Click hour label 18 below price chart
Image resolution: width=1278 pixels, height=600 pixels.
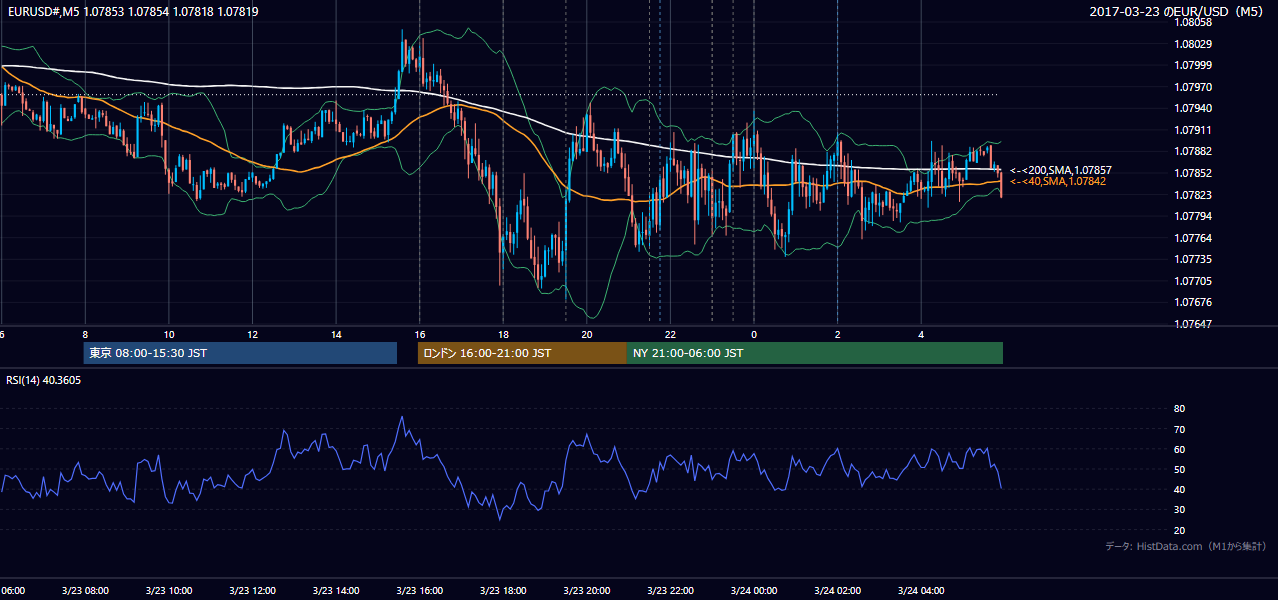pyautogui.click(x=503, y=334)
